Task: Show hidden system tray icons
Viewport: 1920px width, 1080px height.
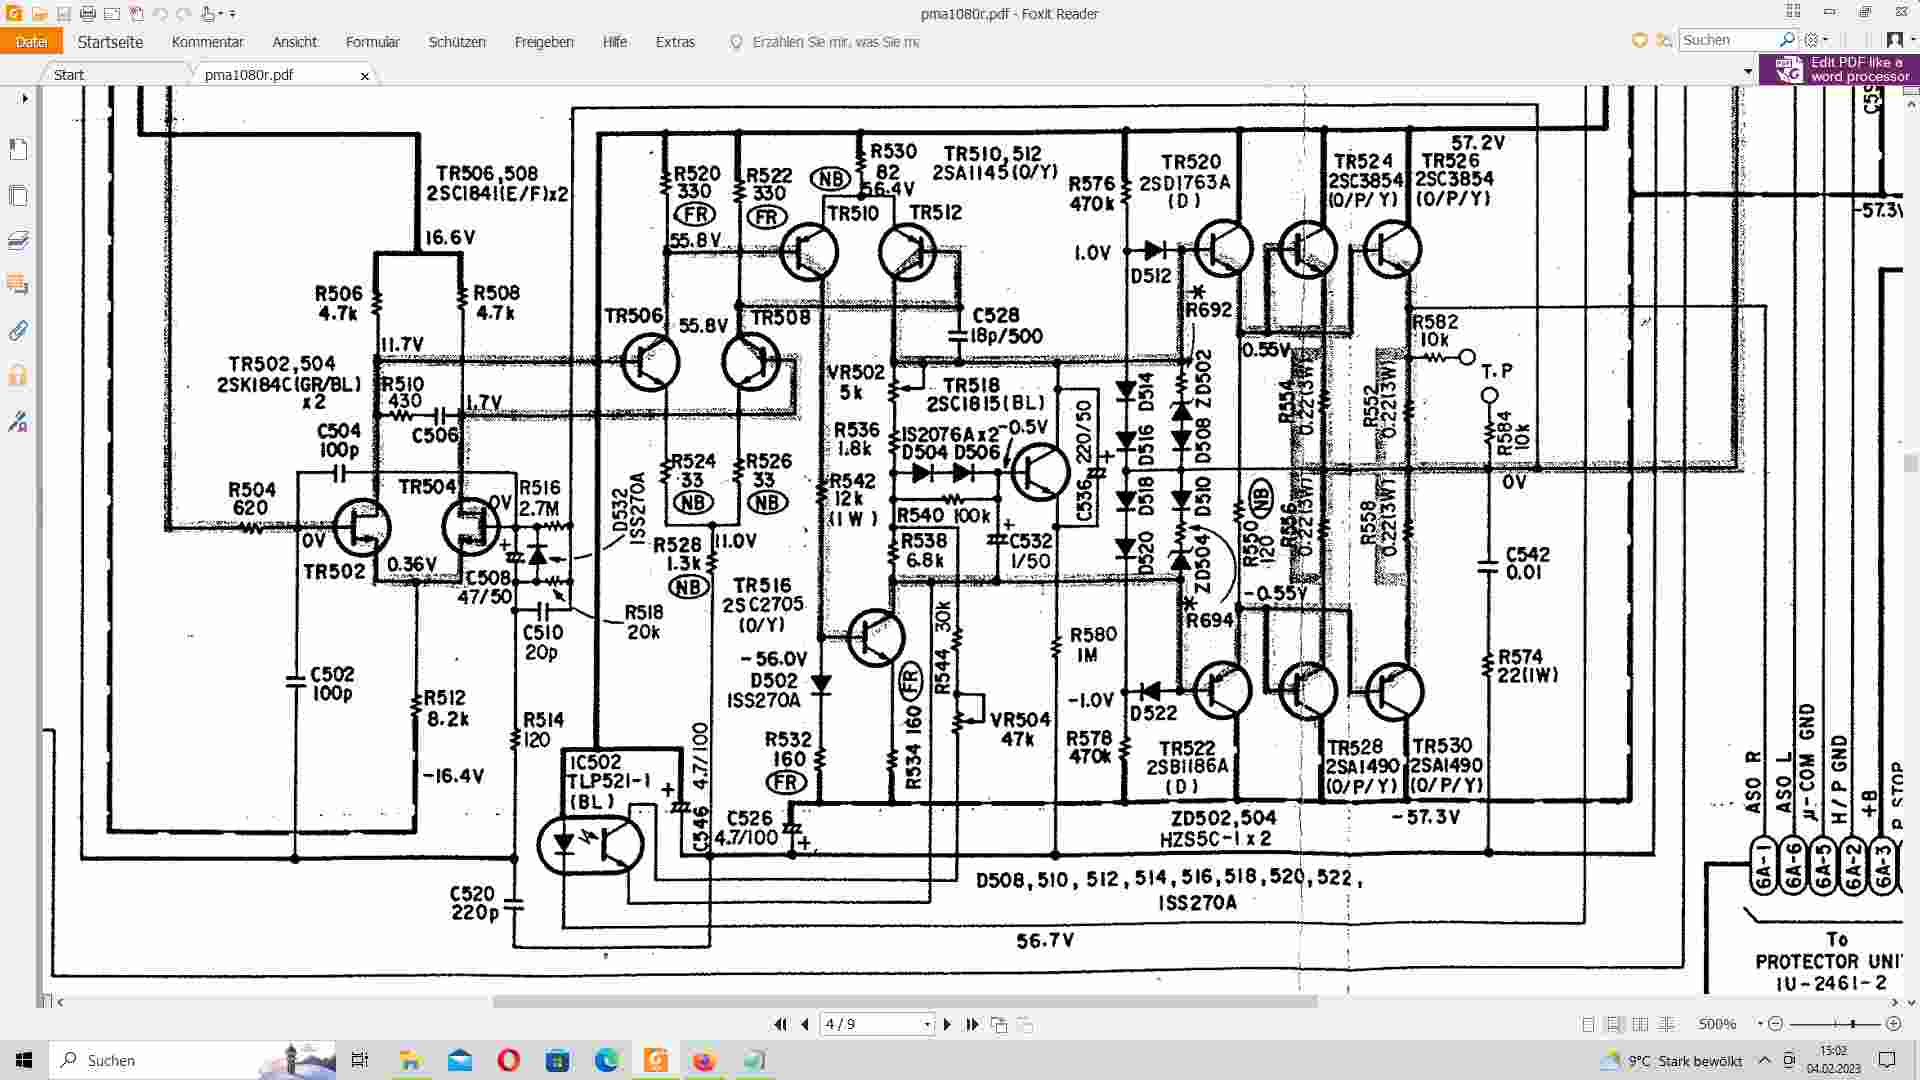Action: [1764, 1060]
